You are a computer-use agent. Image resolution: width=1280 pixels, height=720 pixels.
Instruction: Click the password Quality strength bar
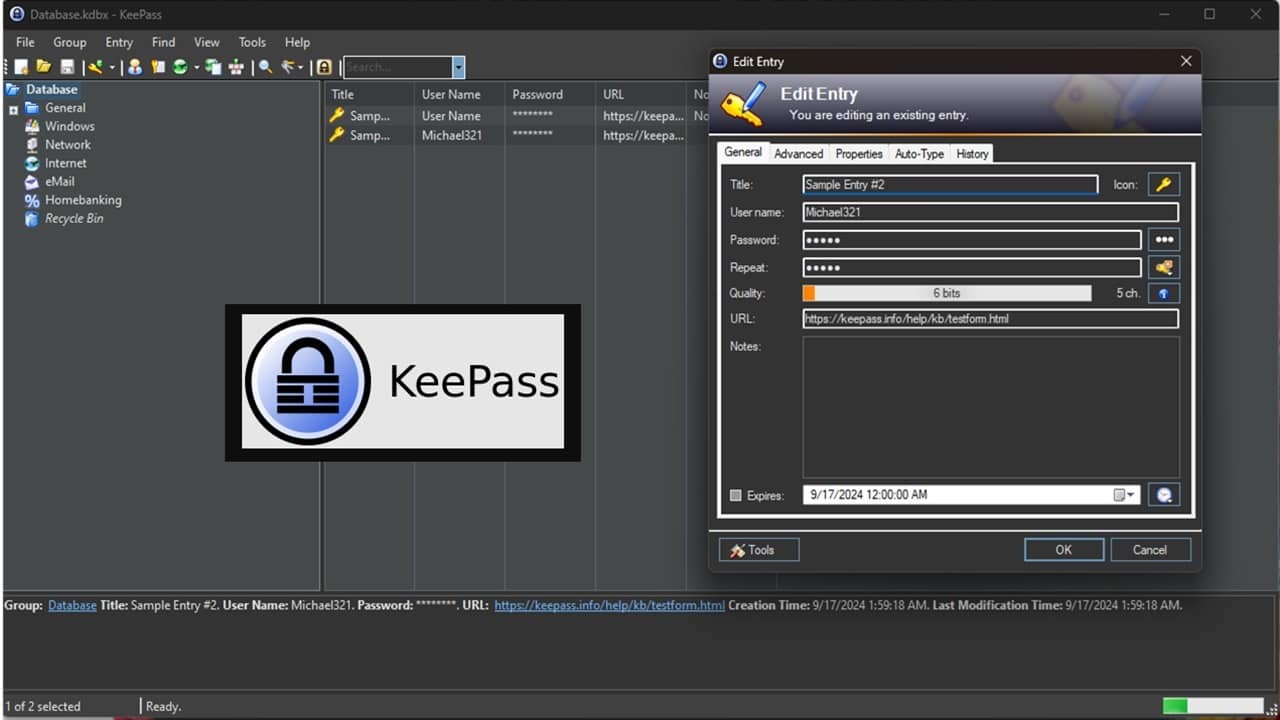pos(945,293)
